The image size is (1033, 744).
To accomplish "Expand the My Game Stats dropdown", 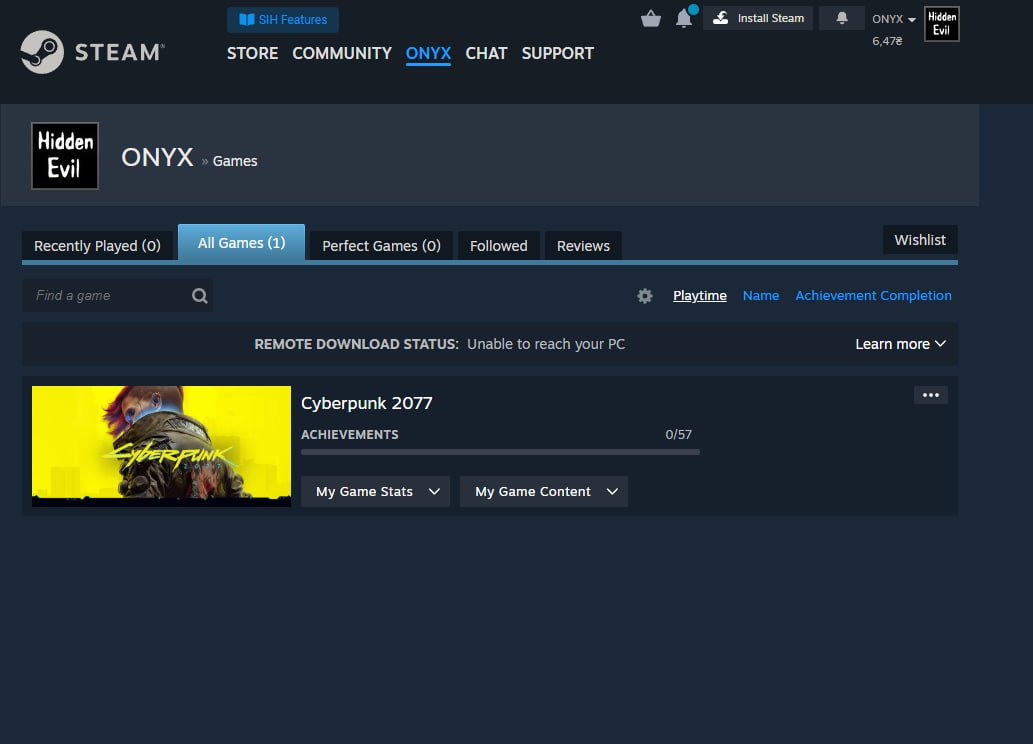I will 375,492.
